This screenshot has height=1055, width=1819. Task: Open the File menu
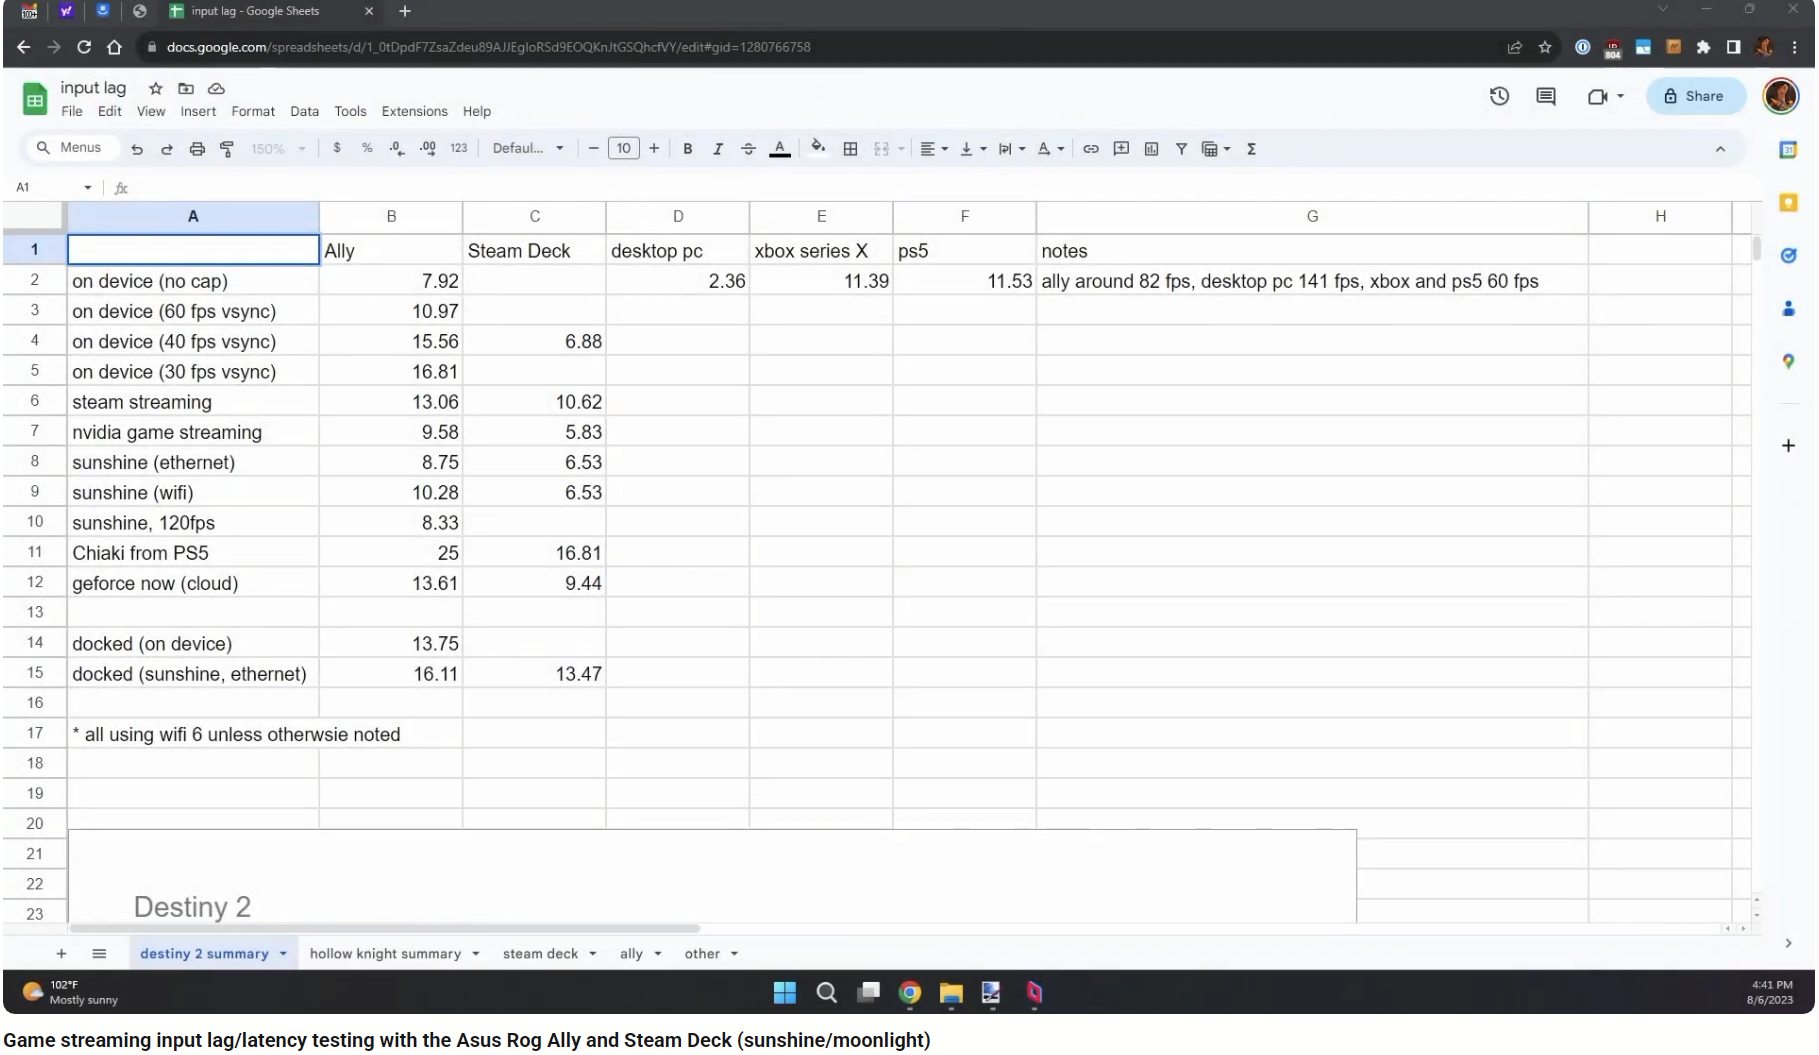[x=72, y=112]
